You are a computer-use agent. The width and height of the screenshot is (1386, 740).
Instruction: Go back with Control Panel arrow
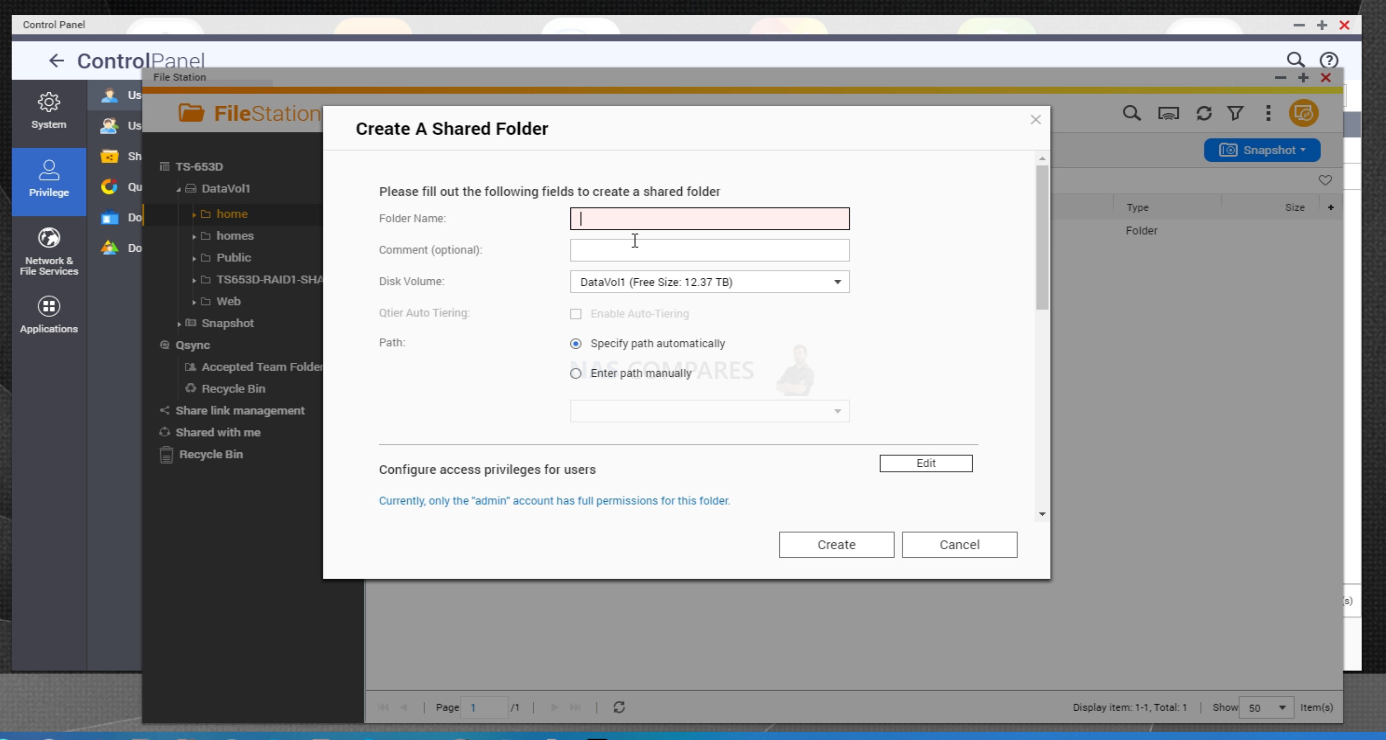[x=56, y=61]
